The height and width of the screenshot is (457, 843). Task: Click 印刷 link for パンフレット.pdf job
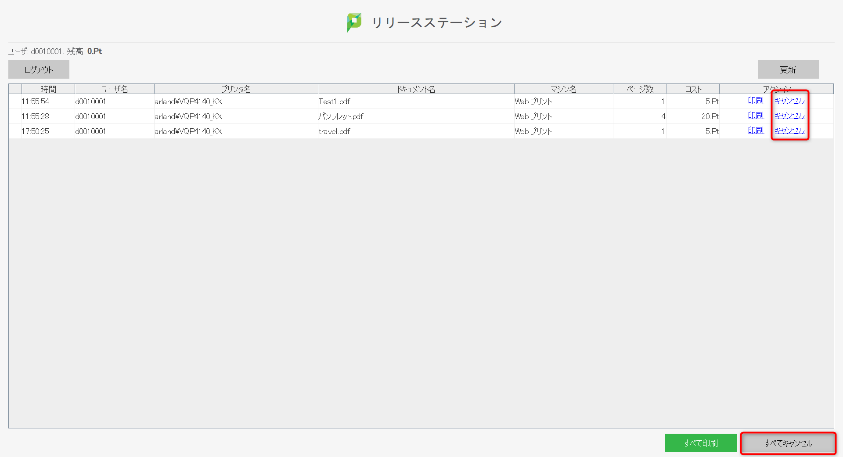755,116
